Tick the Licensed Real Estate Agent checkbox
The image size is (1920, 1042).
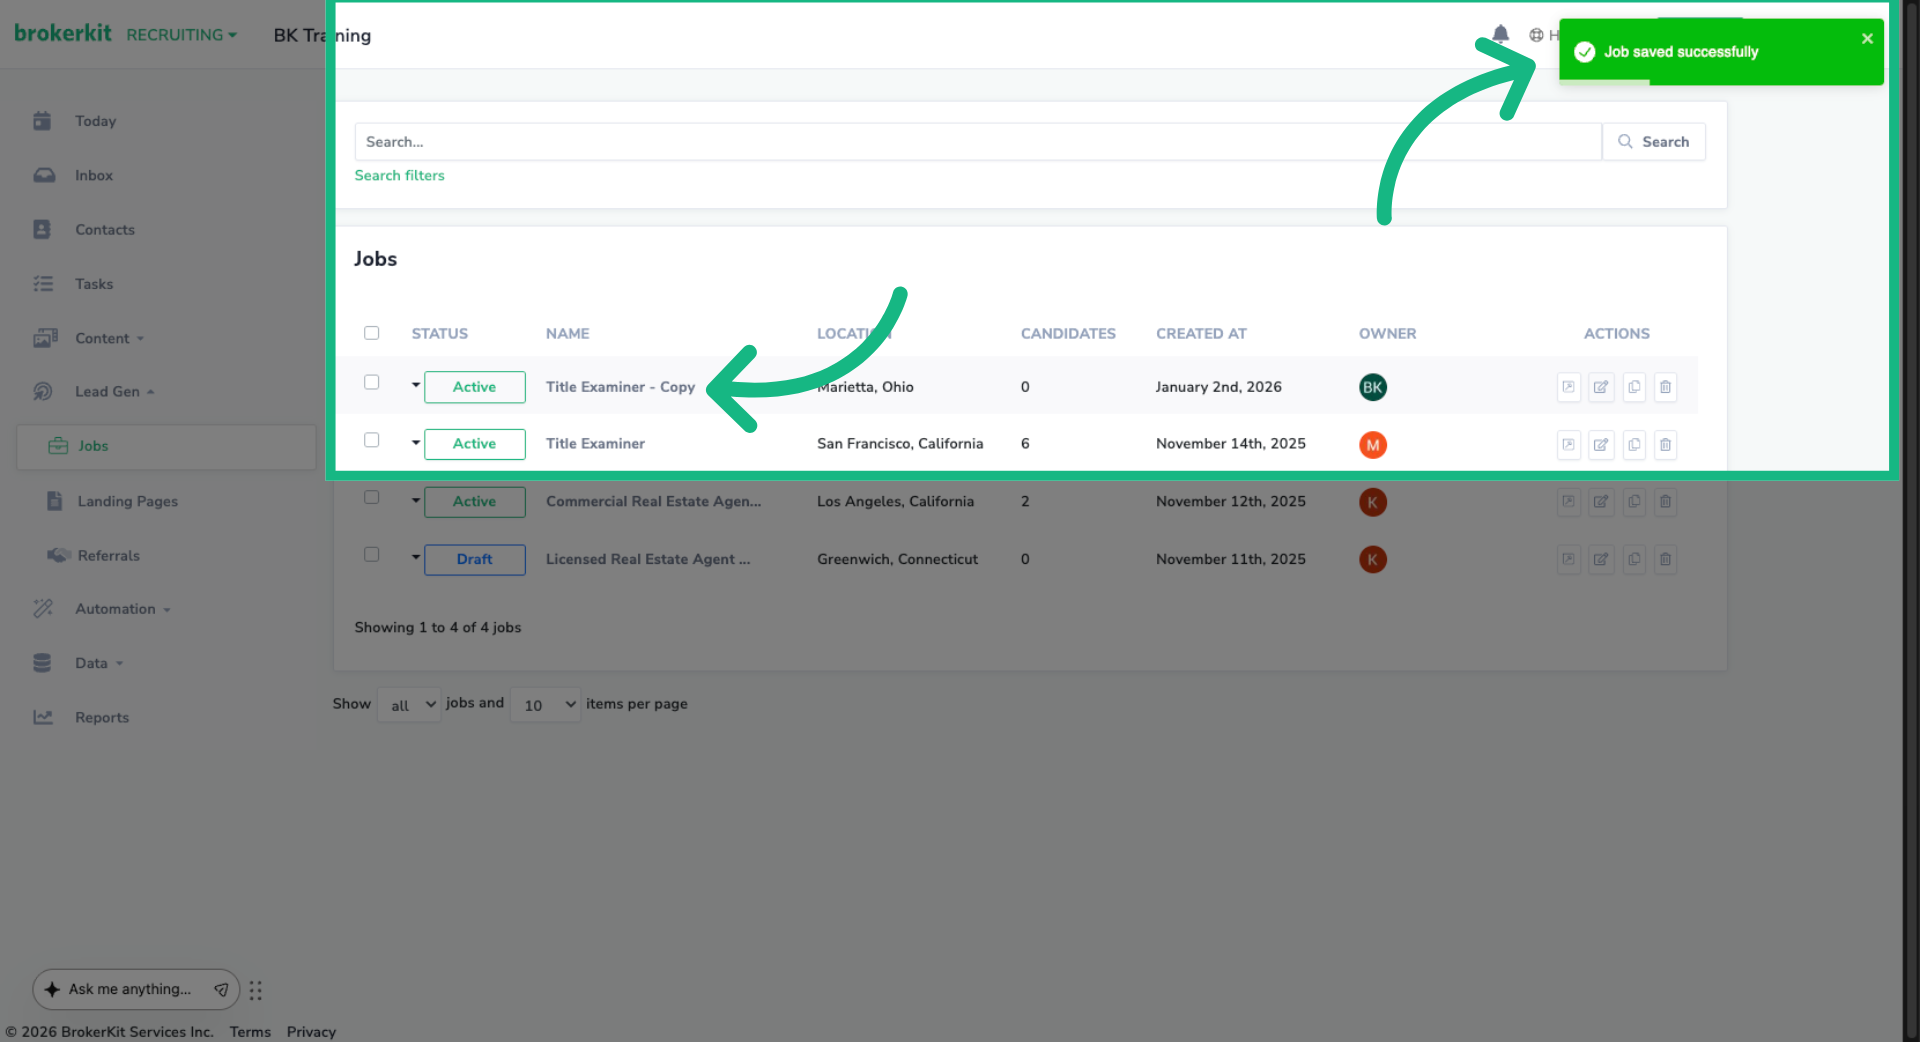pos(372,554)
